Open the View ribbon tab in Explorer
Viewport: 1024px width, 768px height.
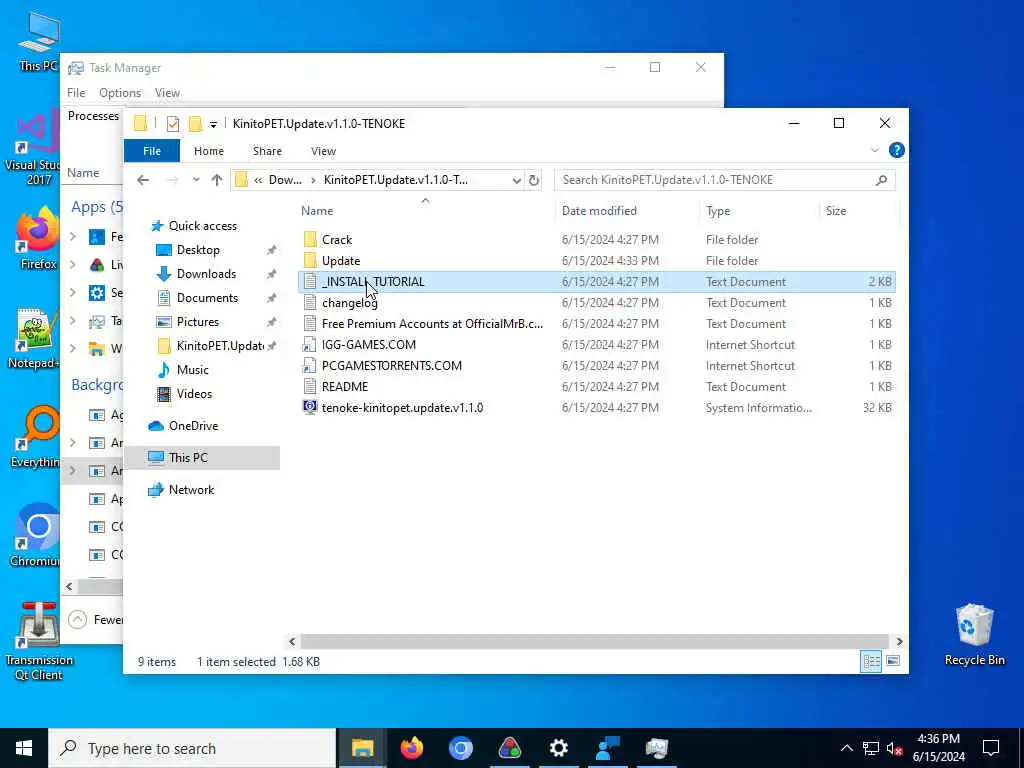pos(323,151)
